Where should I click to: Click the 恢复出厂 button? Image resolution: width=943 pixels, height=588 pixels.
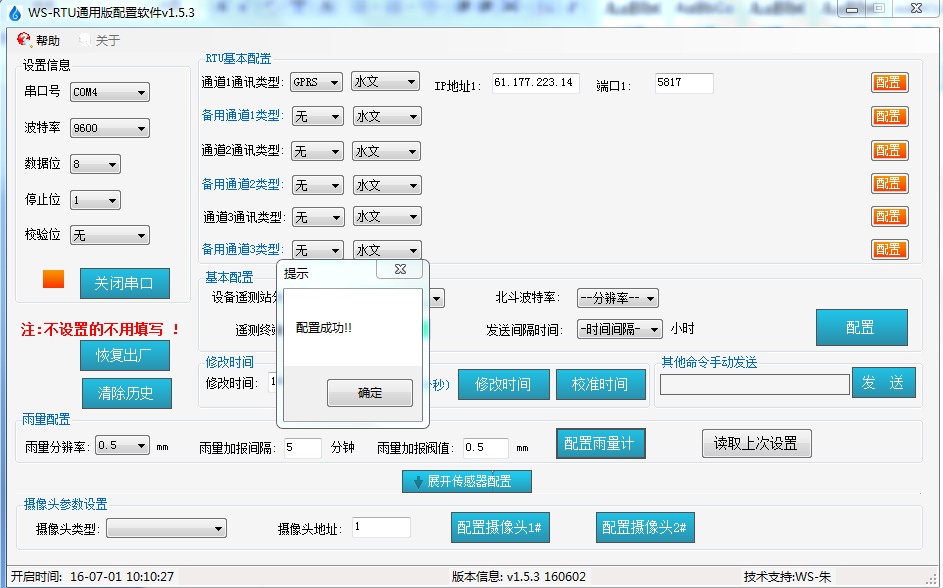tap(124, 355)
